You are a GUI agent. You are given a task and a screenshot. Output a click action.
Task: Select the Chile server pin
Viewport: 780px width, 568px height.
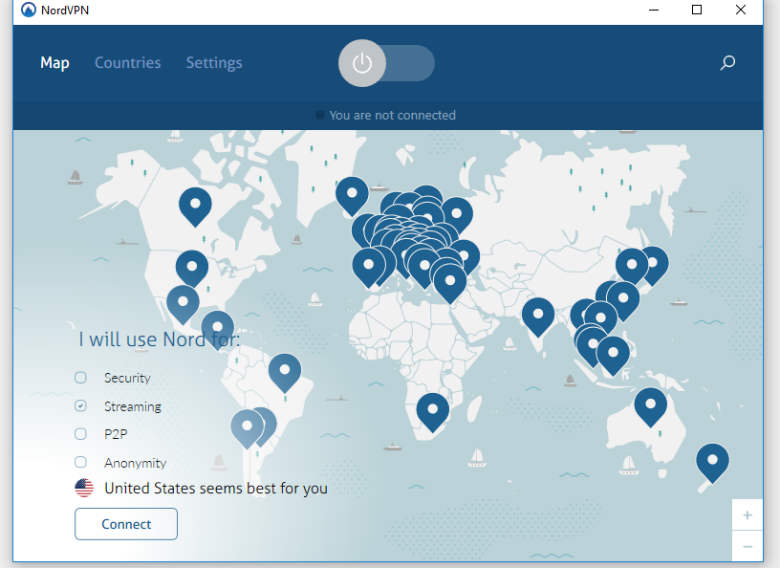tap(247, 429)
